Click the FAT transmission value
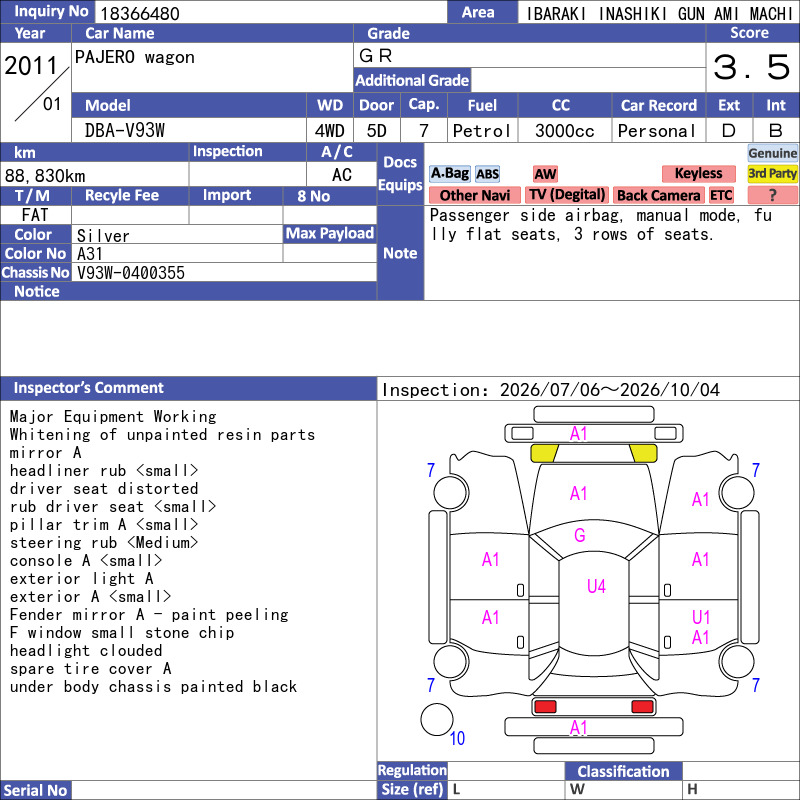Viewport: 800px width, 800px height. pyautogui.click(x=35, y=215)
